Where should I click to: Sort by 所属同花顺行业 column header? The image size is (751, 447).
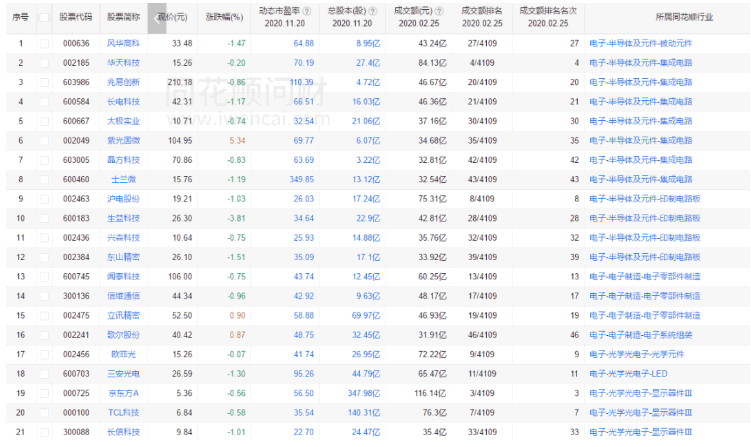click(x=684, y=17)
